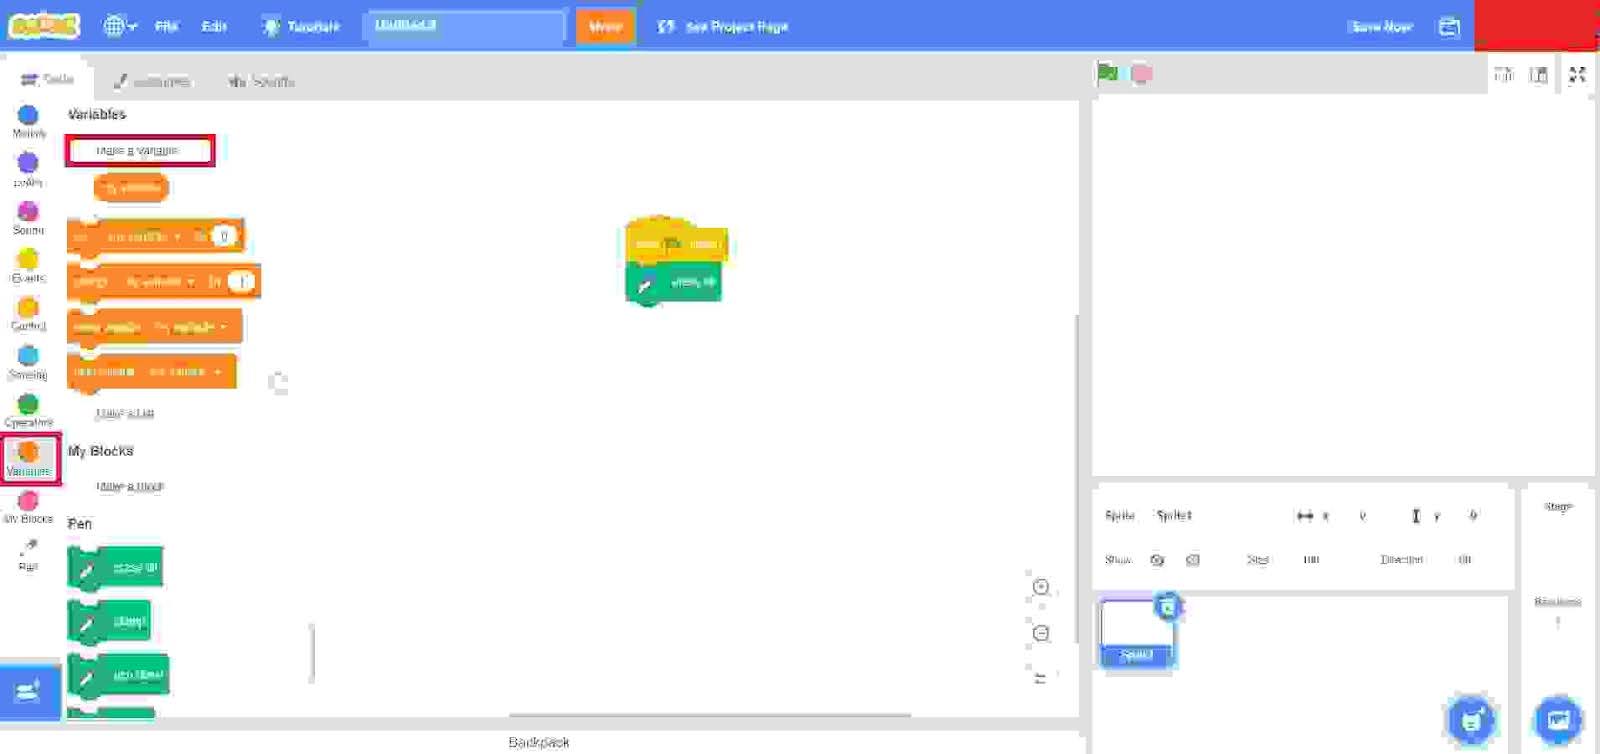
Task: Open the Backpack panel
Action: tap(539, 742)
